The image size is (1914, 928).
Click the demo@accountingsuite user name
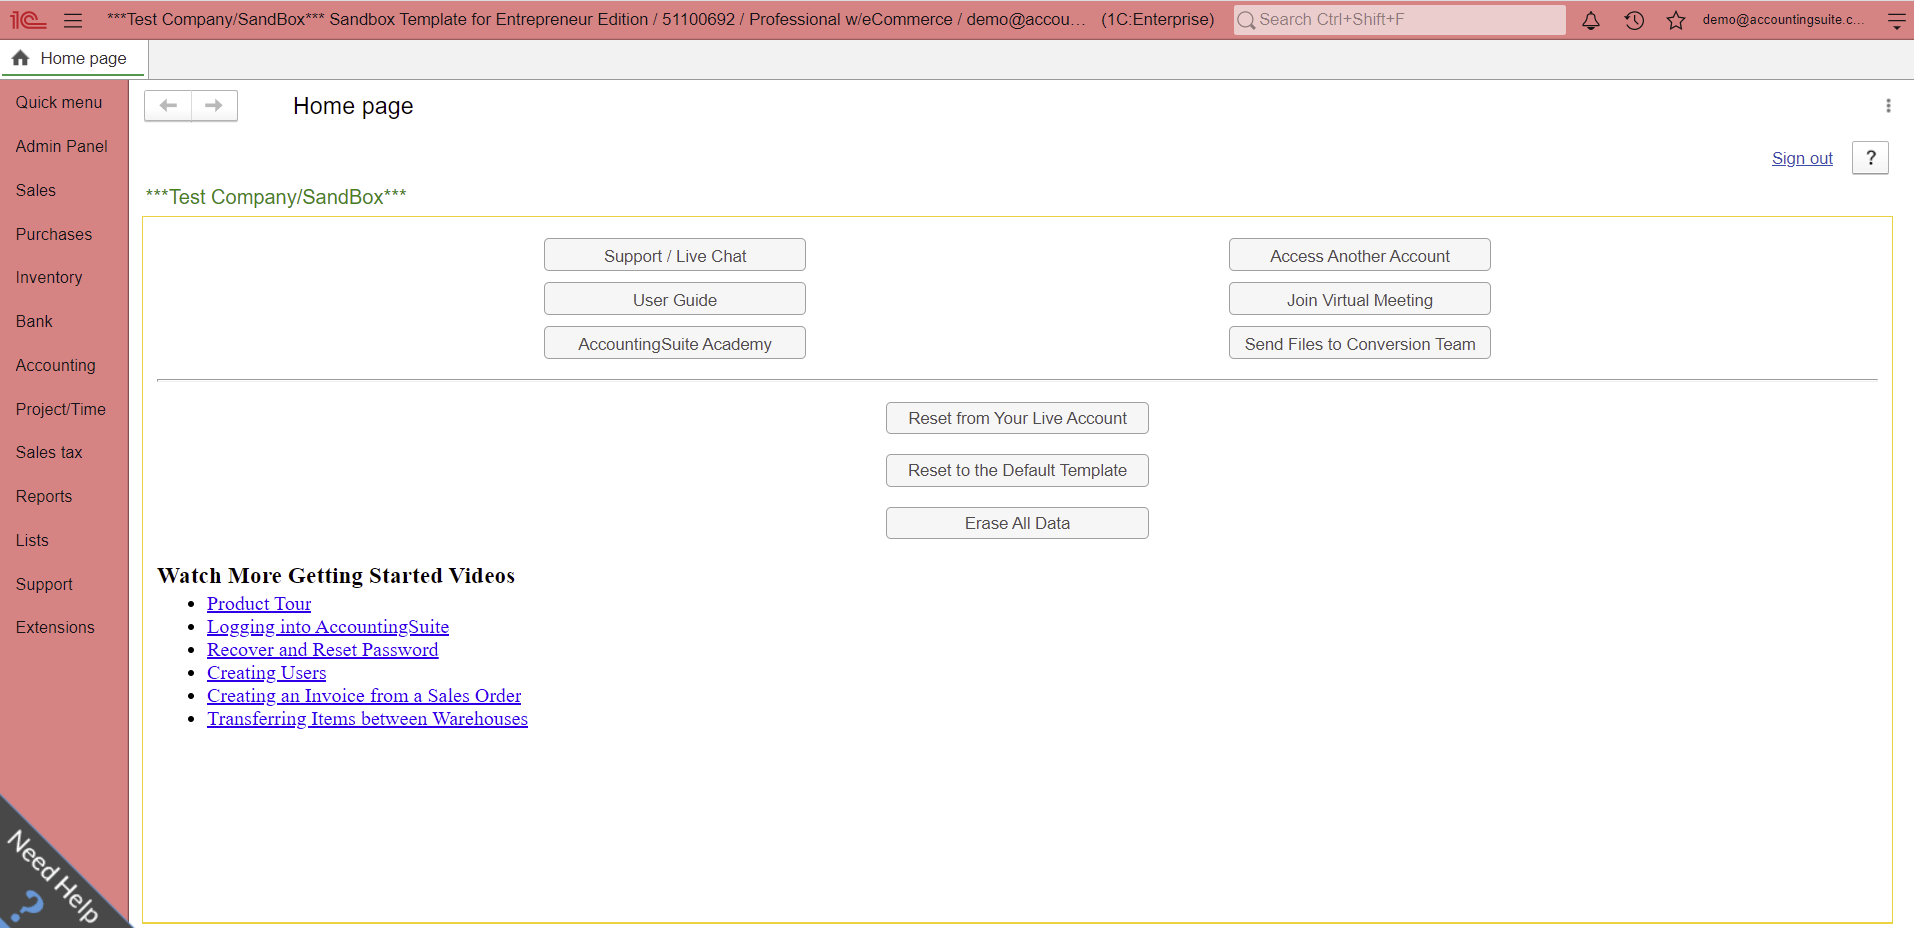(x=1783, y=20)
